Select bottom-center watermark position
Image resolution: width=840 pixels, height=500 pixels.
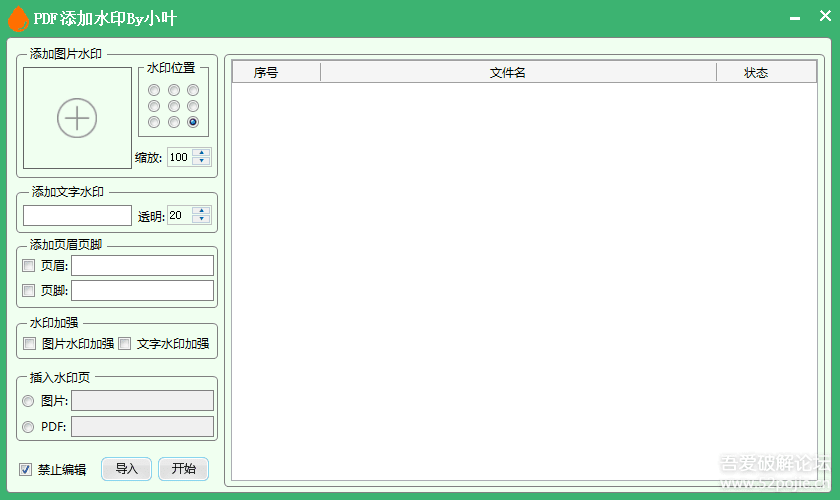174,122
